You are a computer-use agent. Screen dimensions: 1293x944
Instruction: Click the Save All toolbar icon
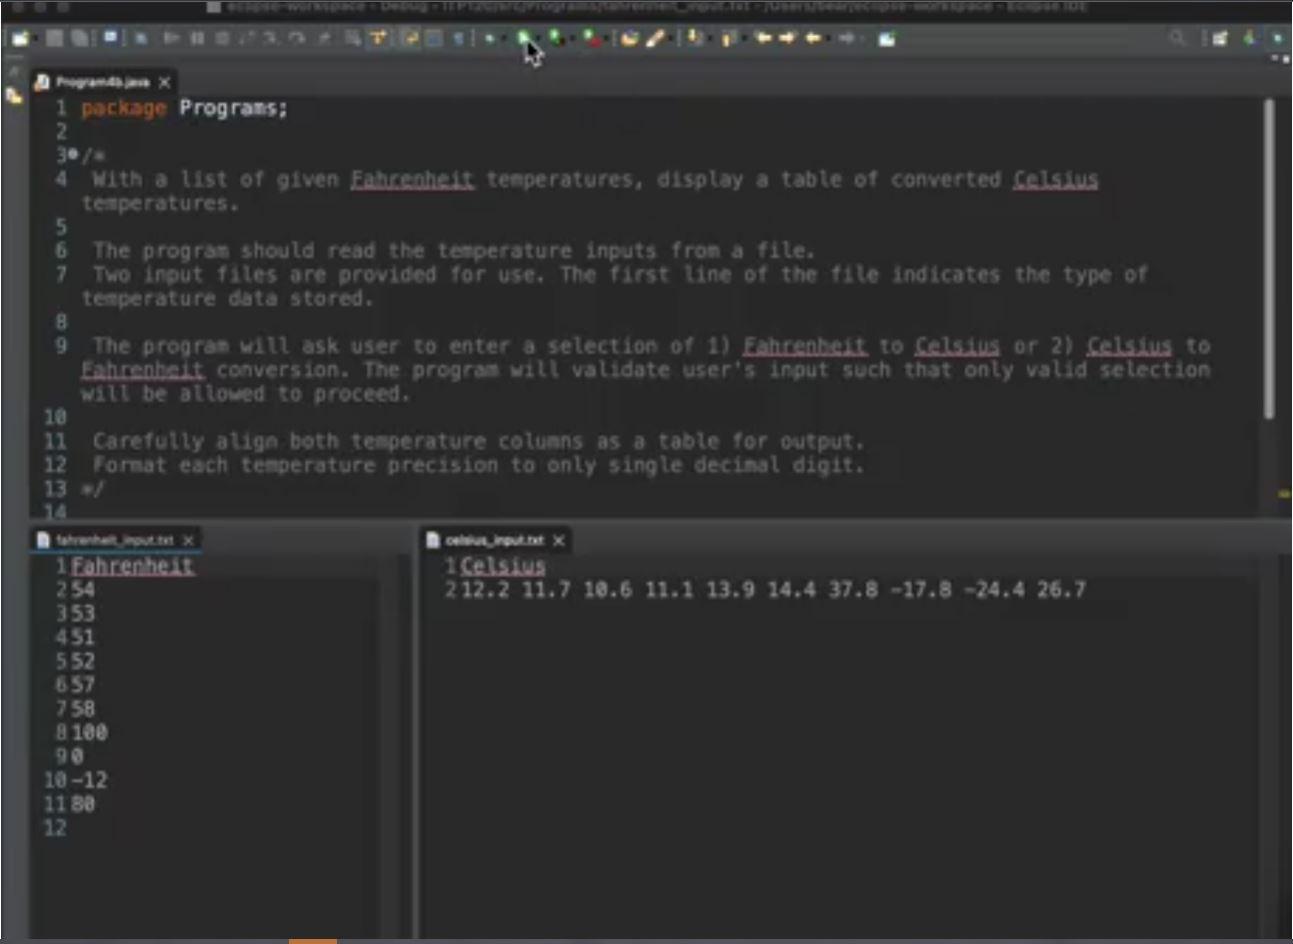coord(78,38)
